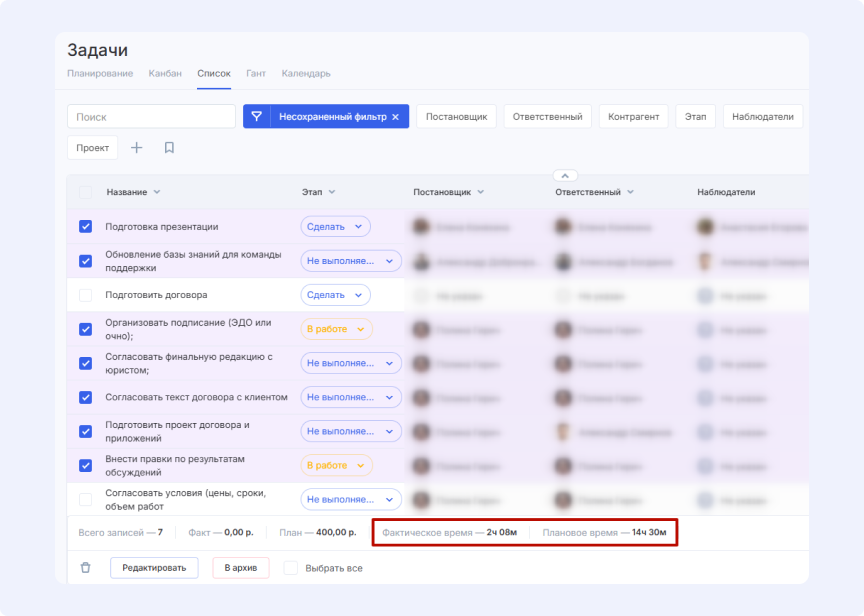Enable the Выбрать все checkbox
Viewport: 864px width, 616px height.
coord(291,568)
